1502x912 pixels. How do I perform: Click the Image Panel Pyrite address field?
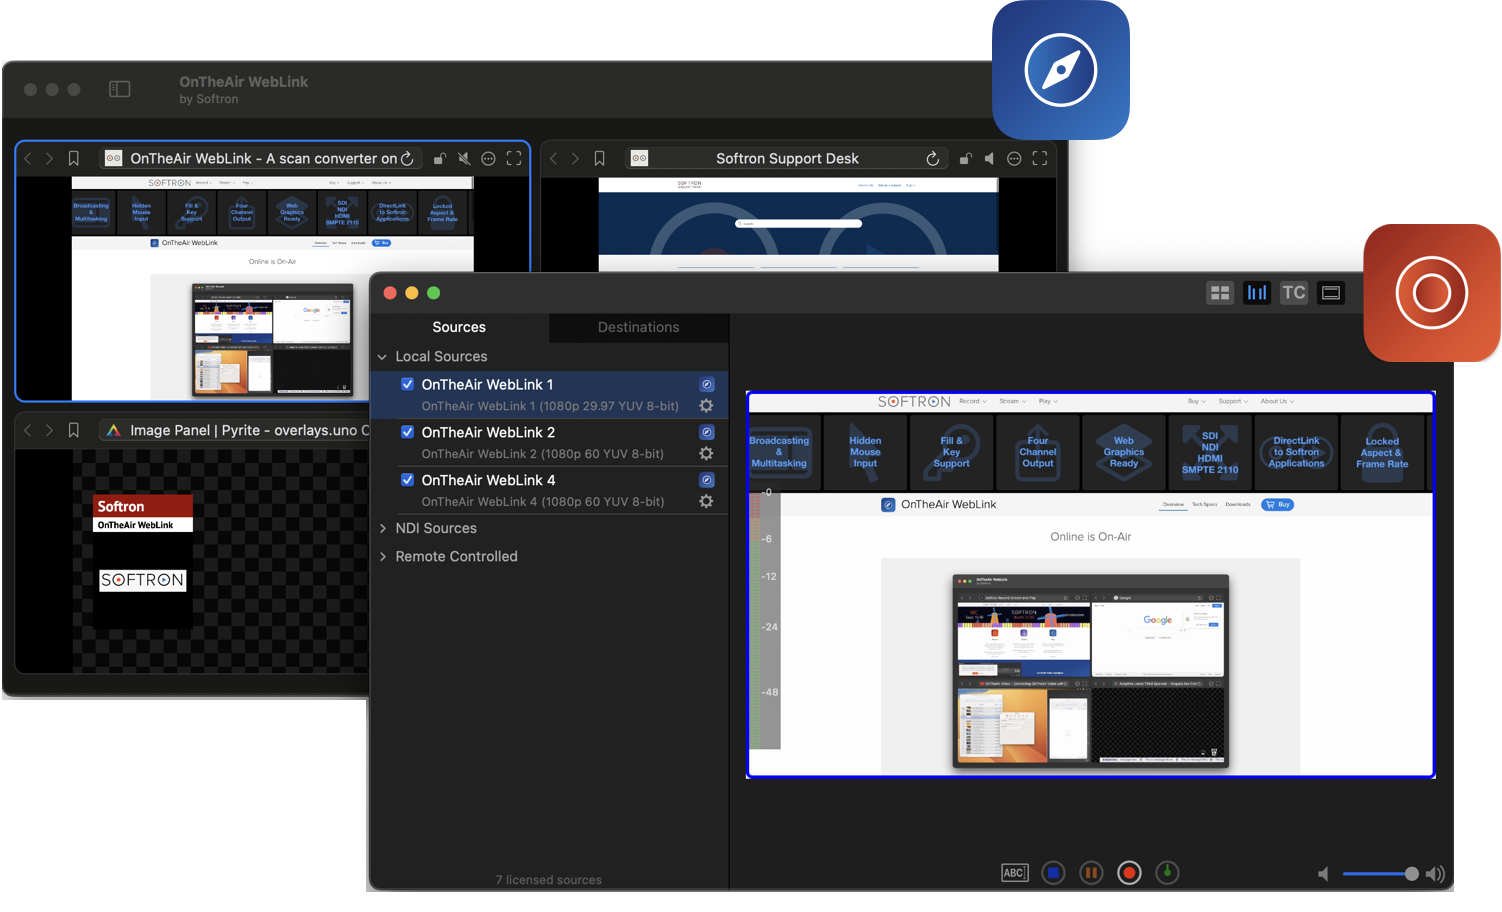234,430
